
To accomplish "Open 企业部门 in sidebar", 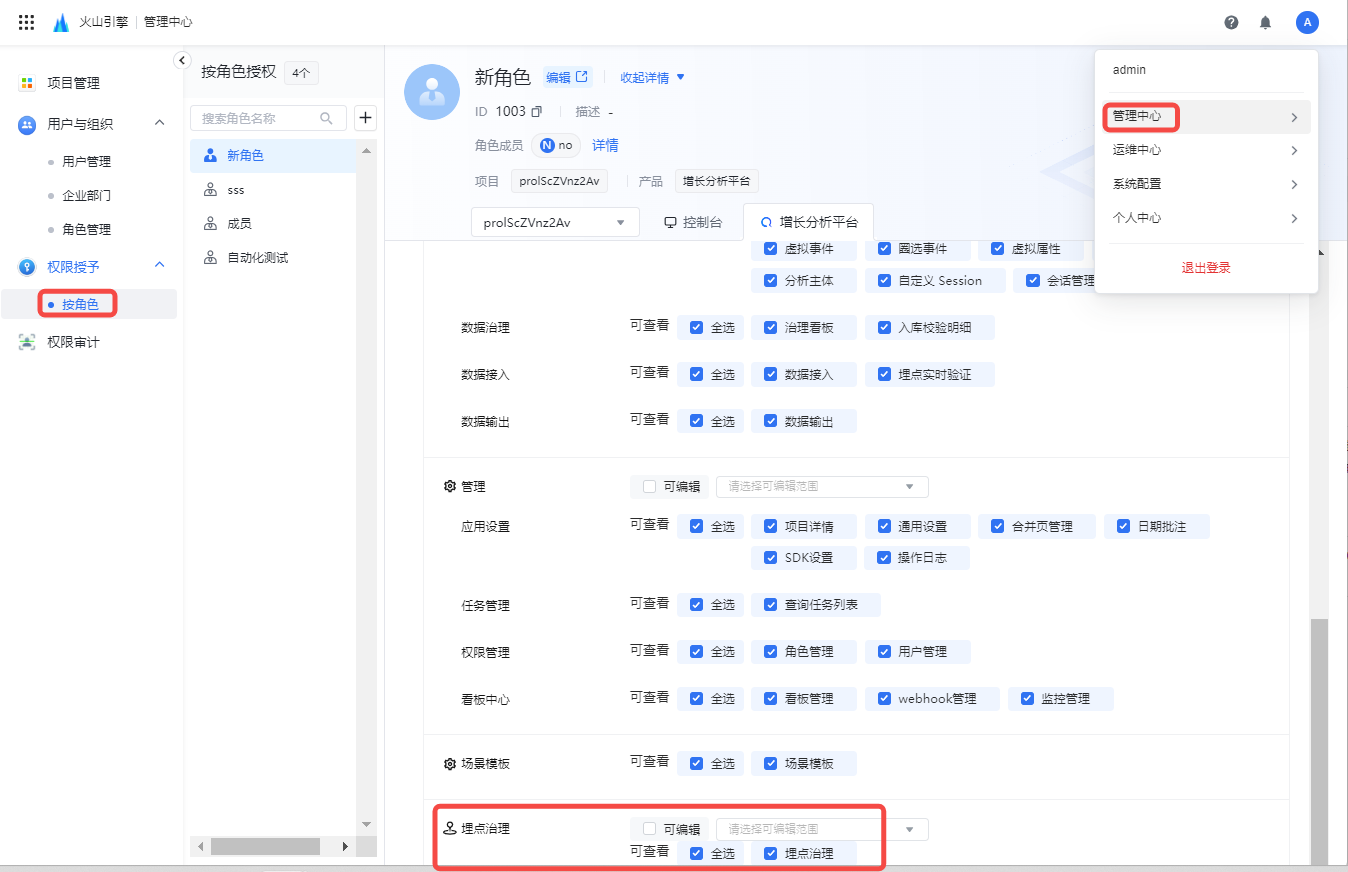I will [x=86, y=195].
